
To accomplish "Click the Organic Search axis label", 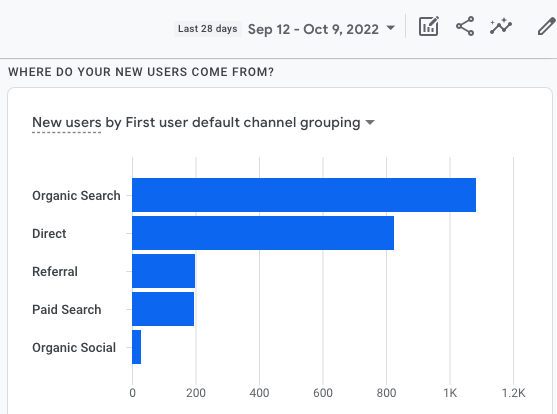I will [76, 196].
